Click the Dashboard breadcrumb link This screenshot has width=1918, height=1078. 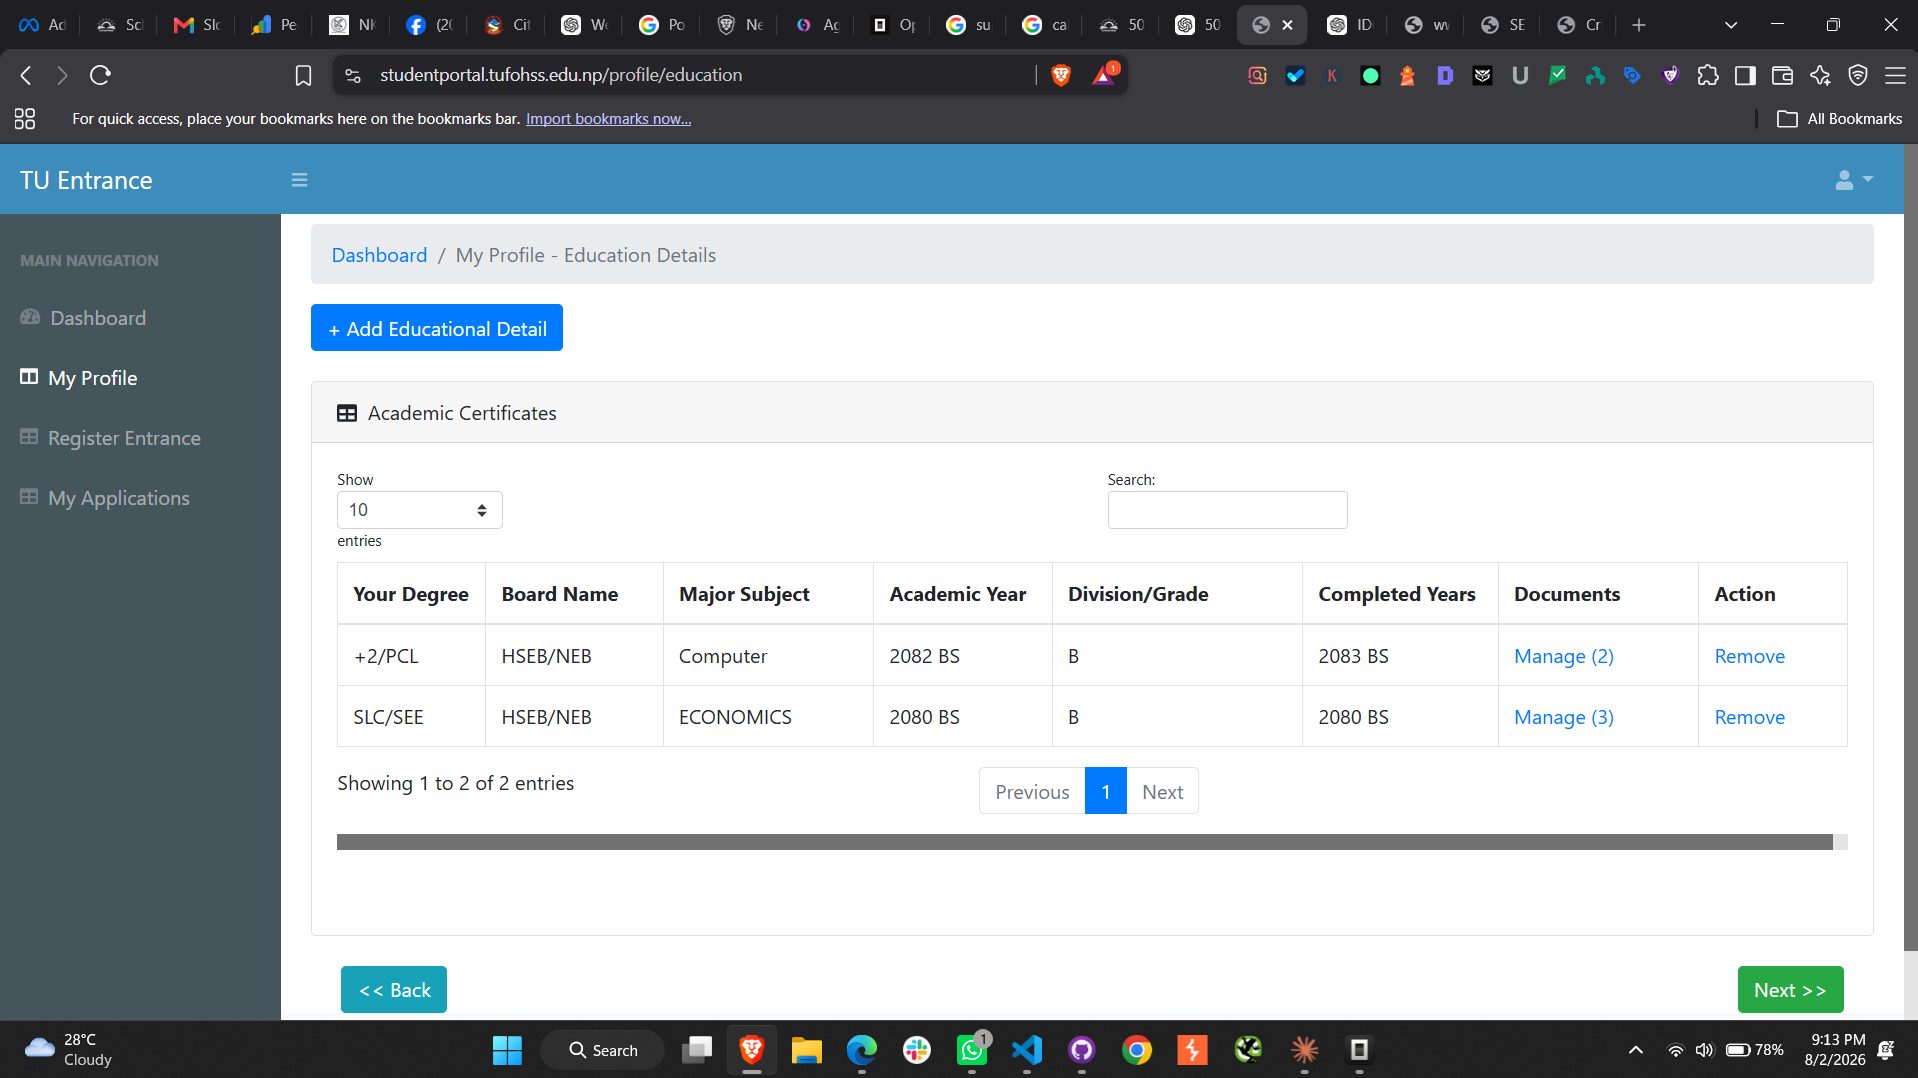click(379, 255)
